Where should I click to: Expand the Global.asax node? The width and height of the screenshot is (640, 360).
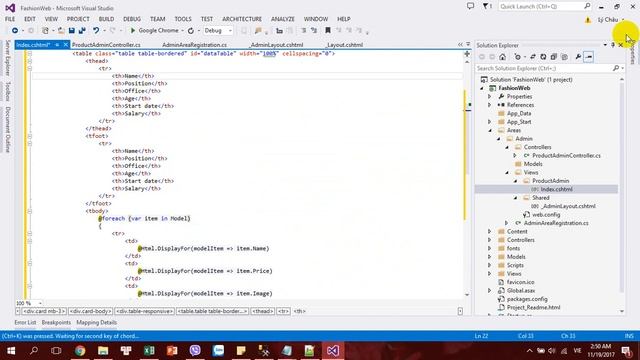tap(489, 291)
